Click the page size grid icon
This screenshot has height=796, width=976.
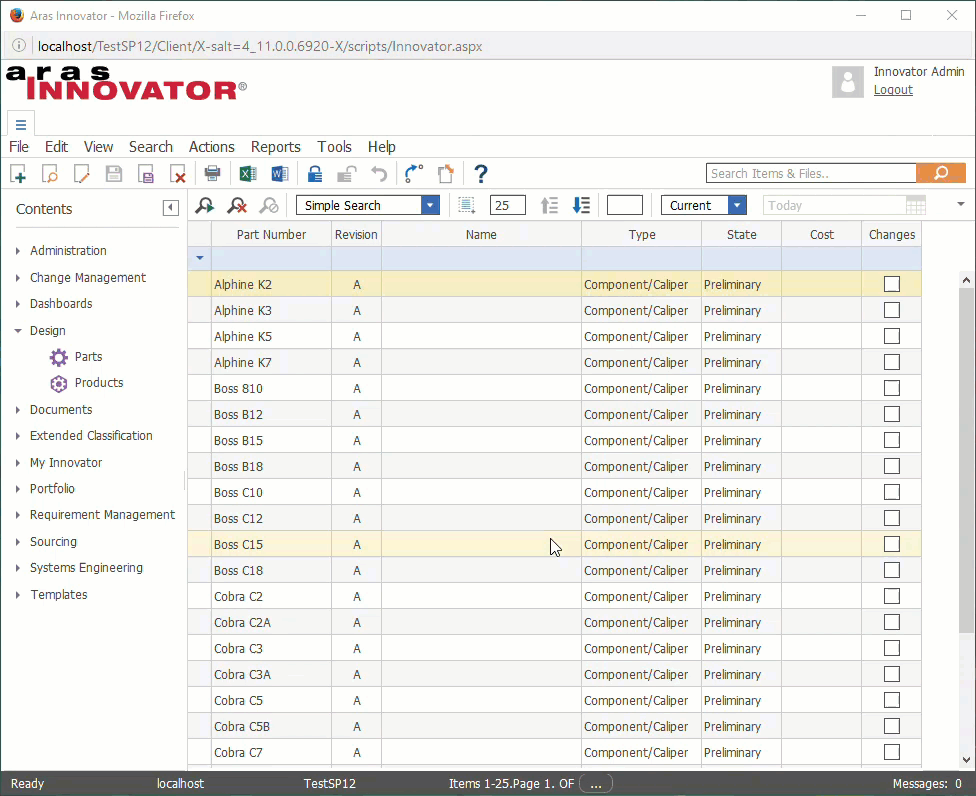click(x=467, y=205)
